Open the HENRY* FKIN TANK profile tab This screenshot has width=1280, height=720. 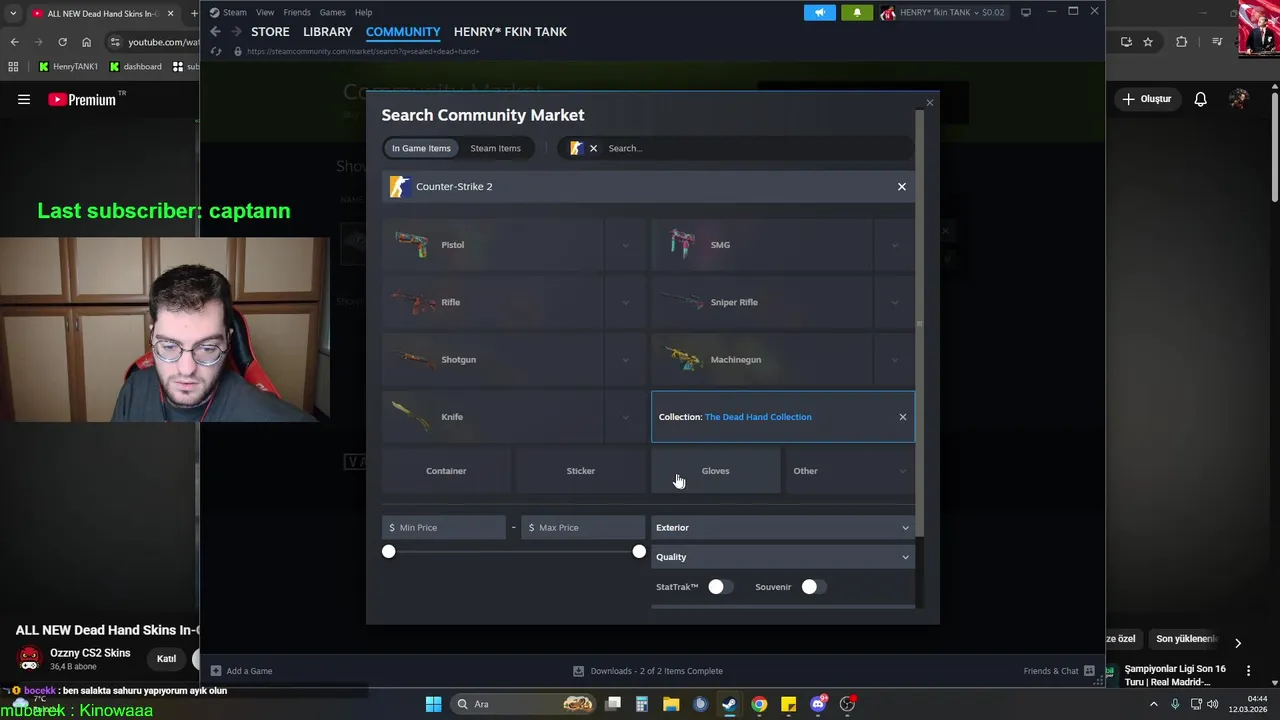tap(510, 32)
